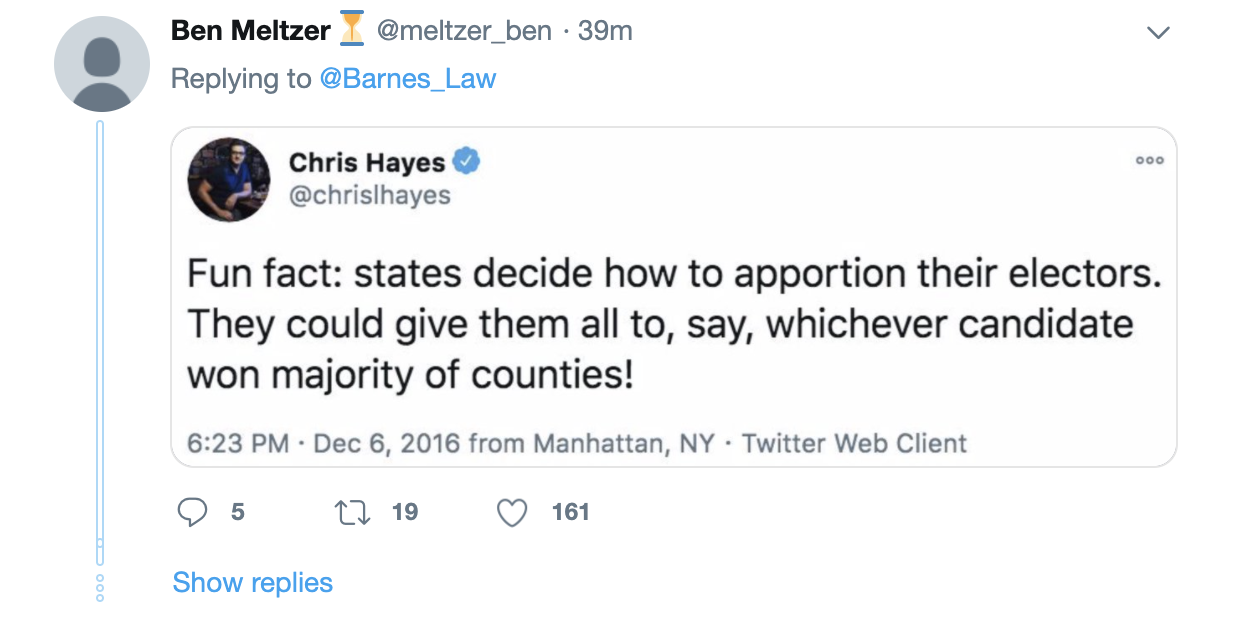
Task: Click Chris Hayes profile picture
Action: pyautogui.click(x=229, y=179)
